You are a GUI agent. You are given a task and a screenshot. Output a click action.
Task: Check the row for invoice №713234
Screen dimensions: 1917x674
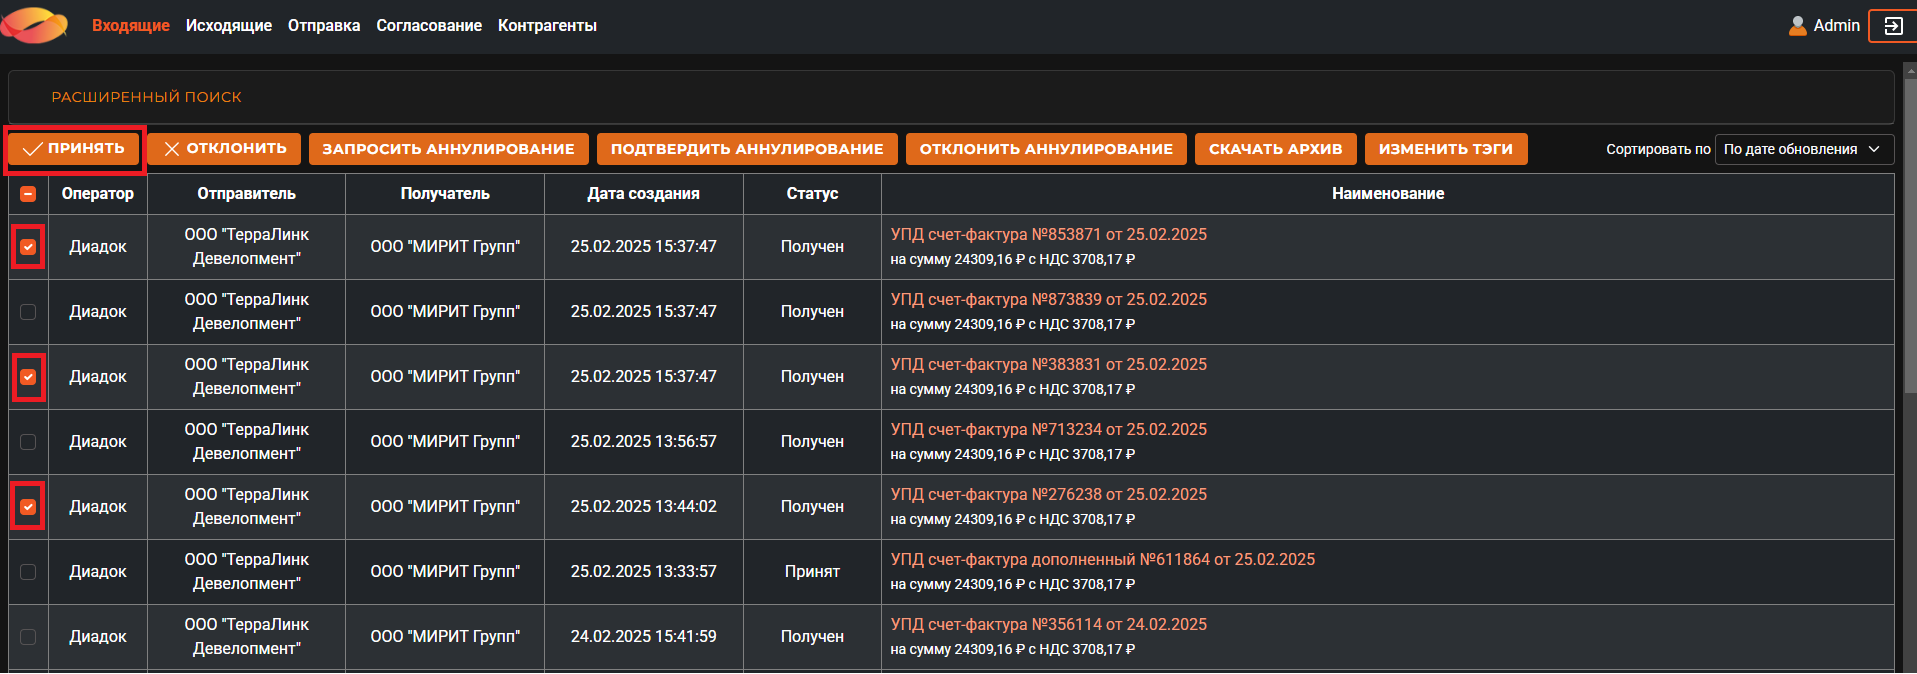(x=28, y=442)
